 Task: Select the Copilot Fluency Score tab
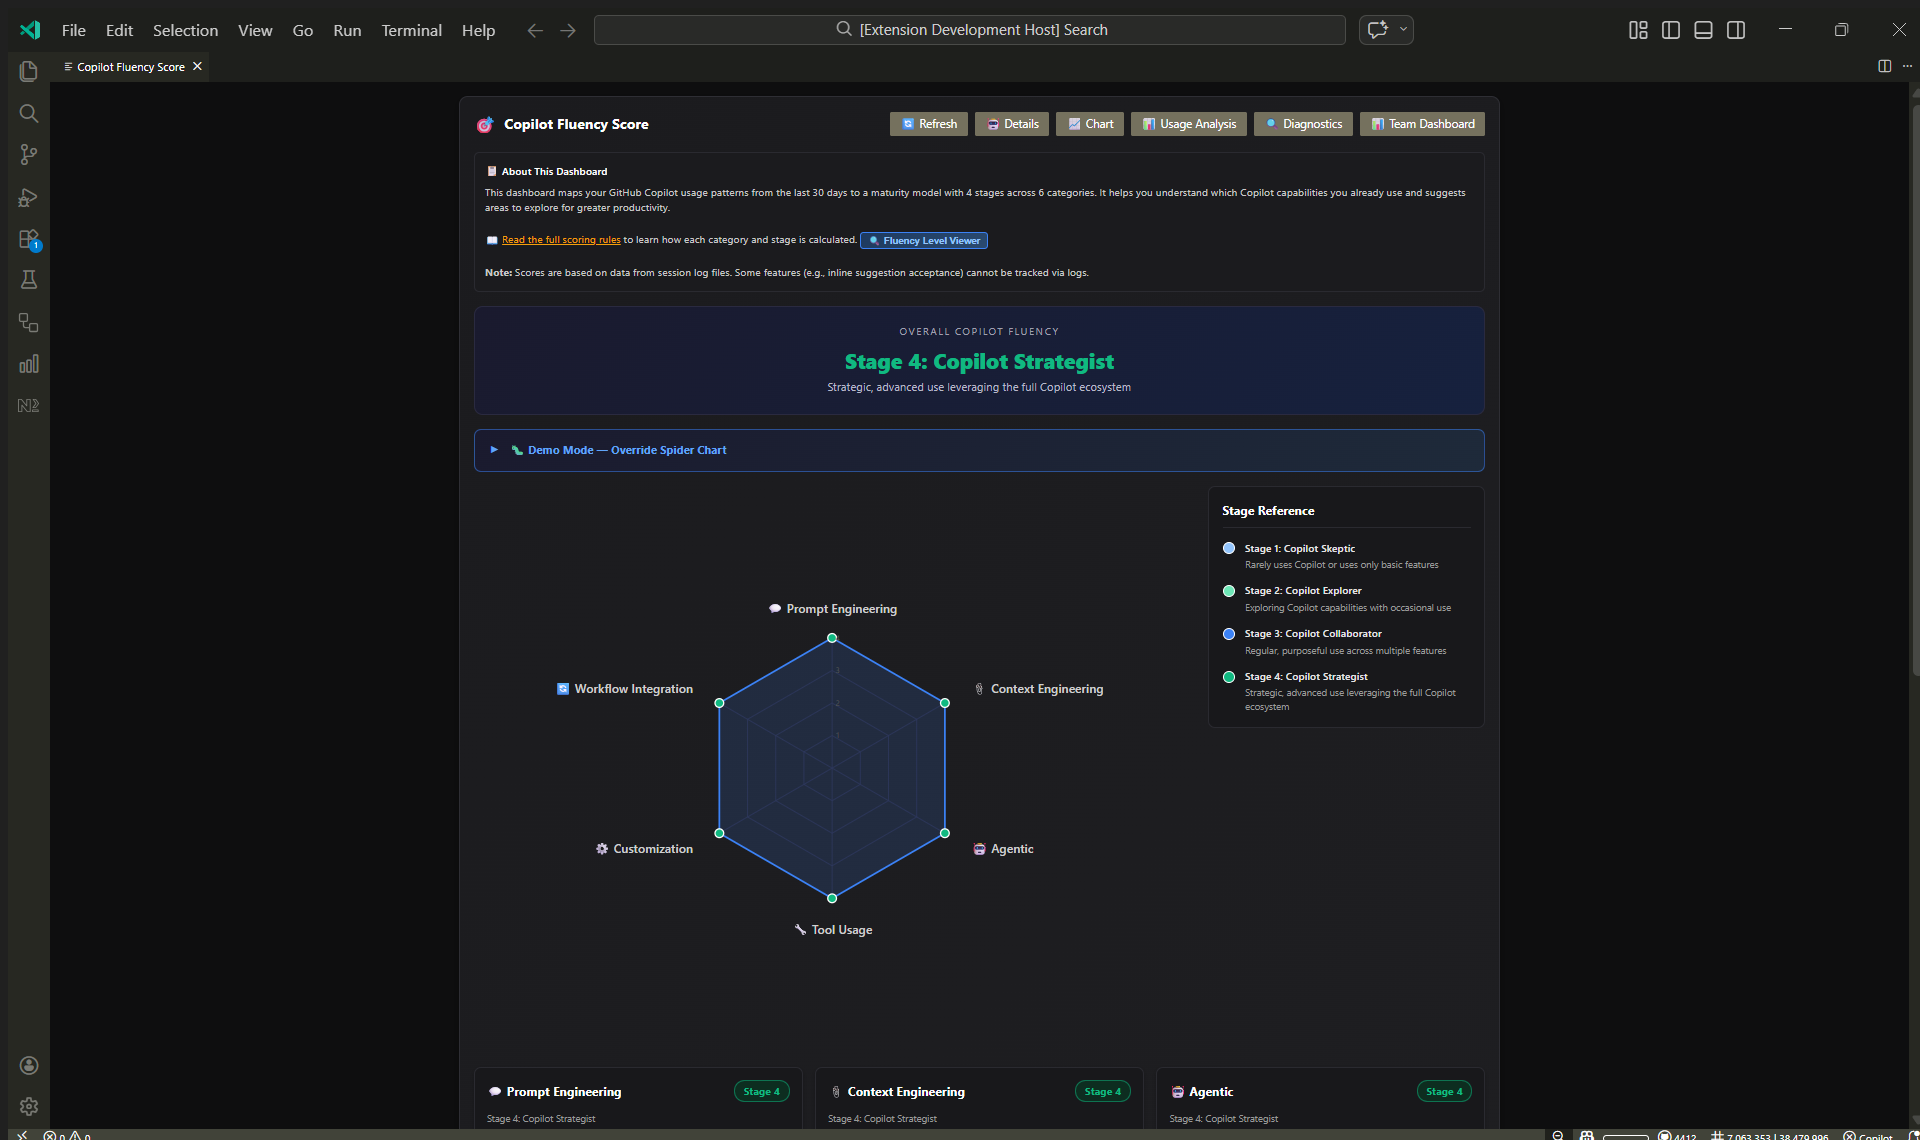point(130,67)
